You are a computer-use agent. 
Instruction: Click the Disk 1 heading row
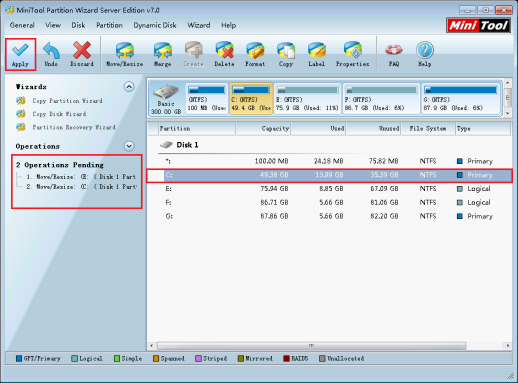[x=330, y=145]
